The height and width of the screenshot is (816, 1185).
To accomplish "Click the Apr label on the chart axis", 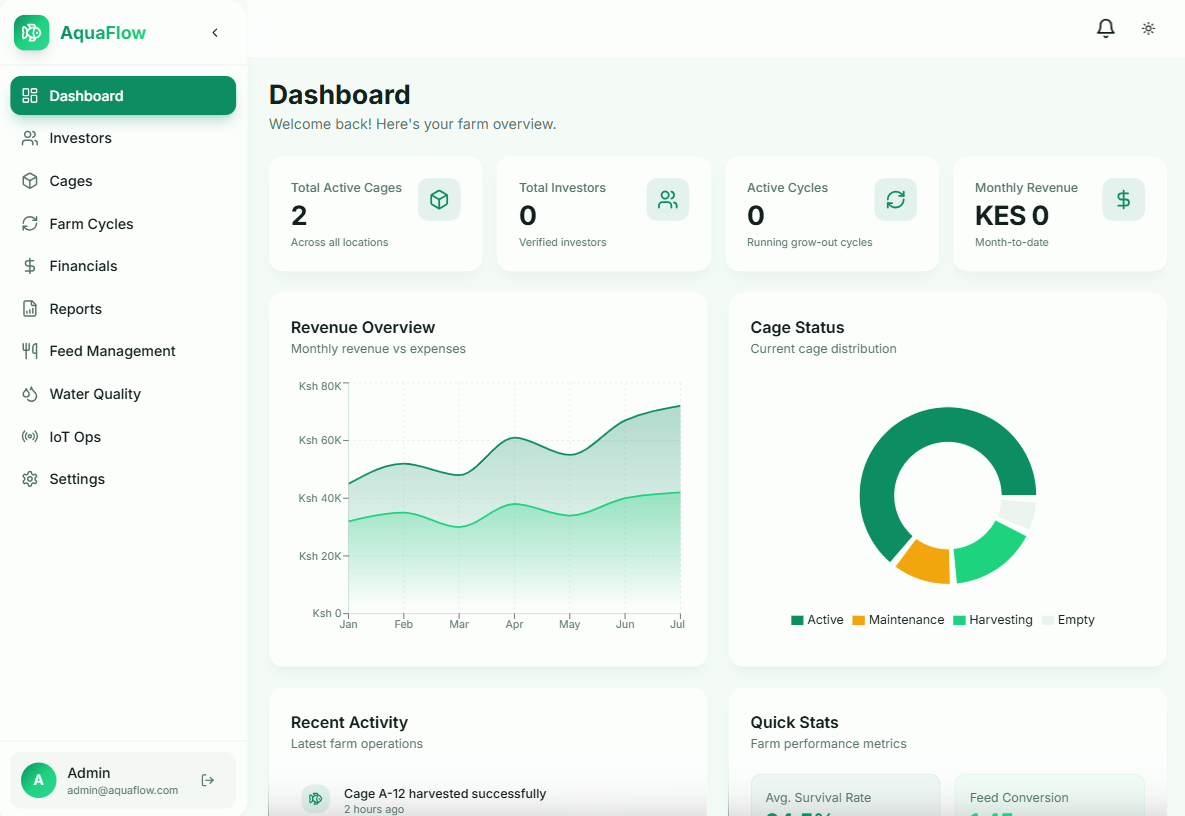I will (x=515, y=624).
